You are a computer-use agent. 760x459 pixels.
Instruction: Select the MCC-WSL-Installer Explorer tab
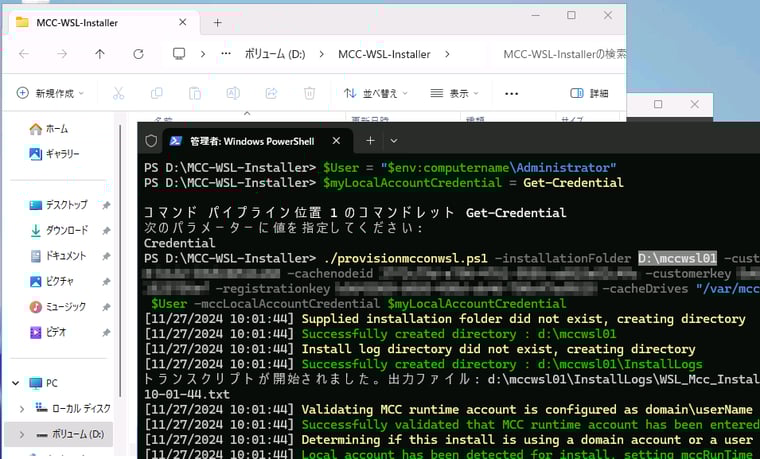coord(104,23)
